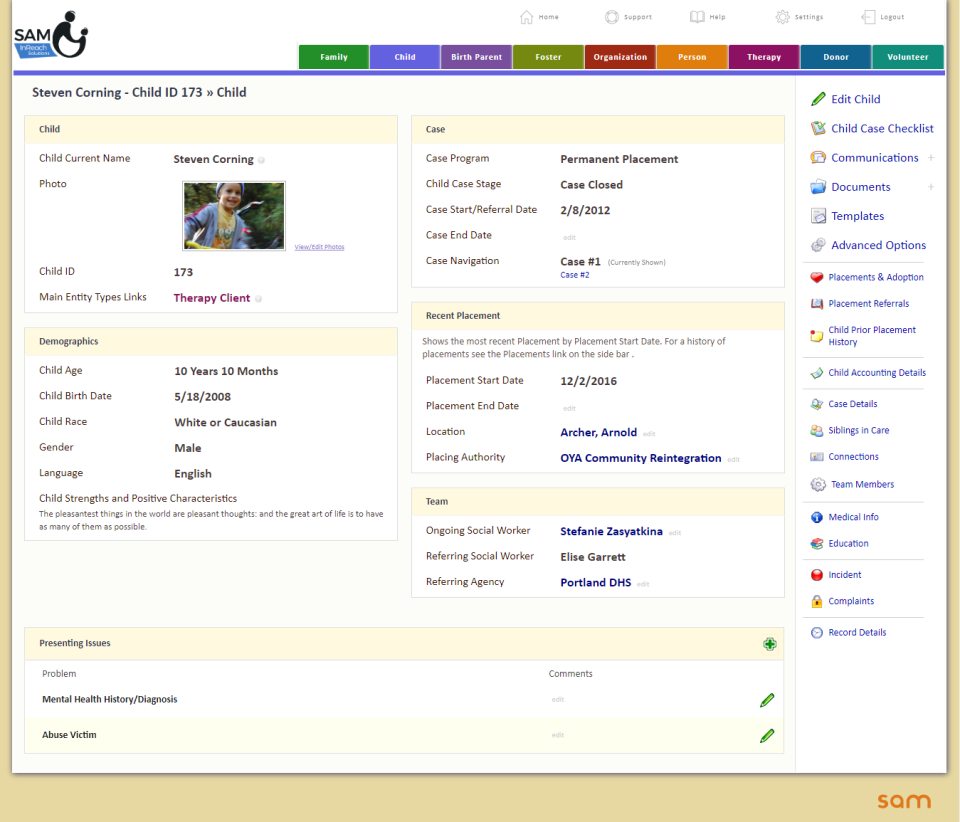The height and width of the screenshot is (822, 960).
Task: Click the Child Accounting Details icon
Action: (x=817, y=373)
